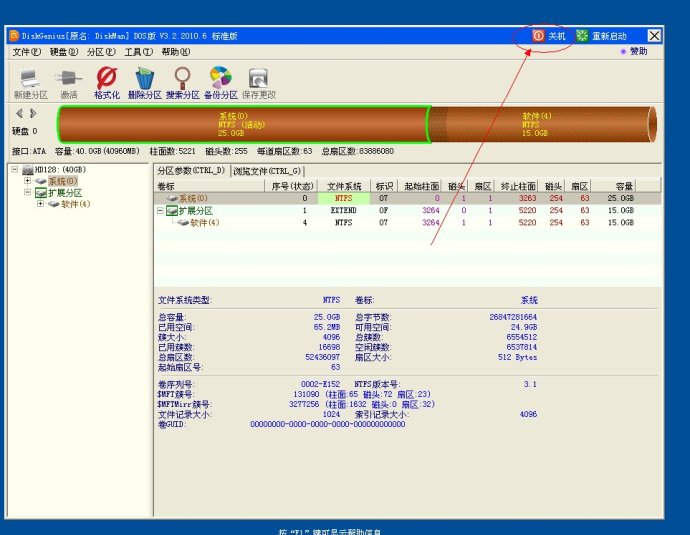Click the 序号(状态) column header
Viewport: 690px width, 535px height.
pos(292,186)
